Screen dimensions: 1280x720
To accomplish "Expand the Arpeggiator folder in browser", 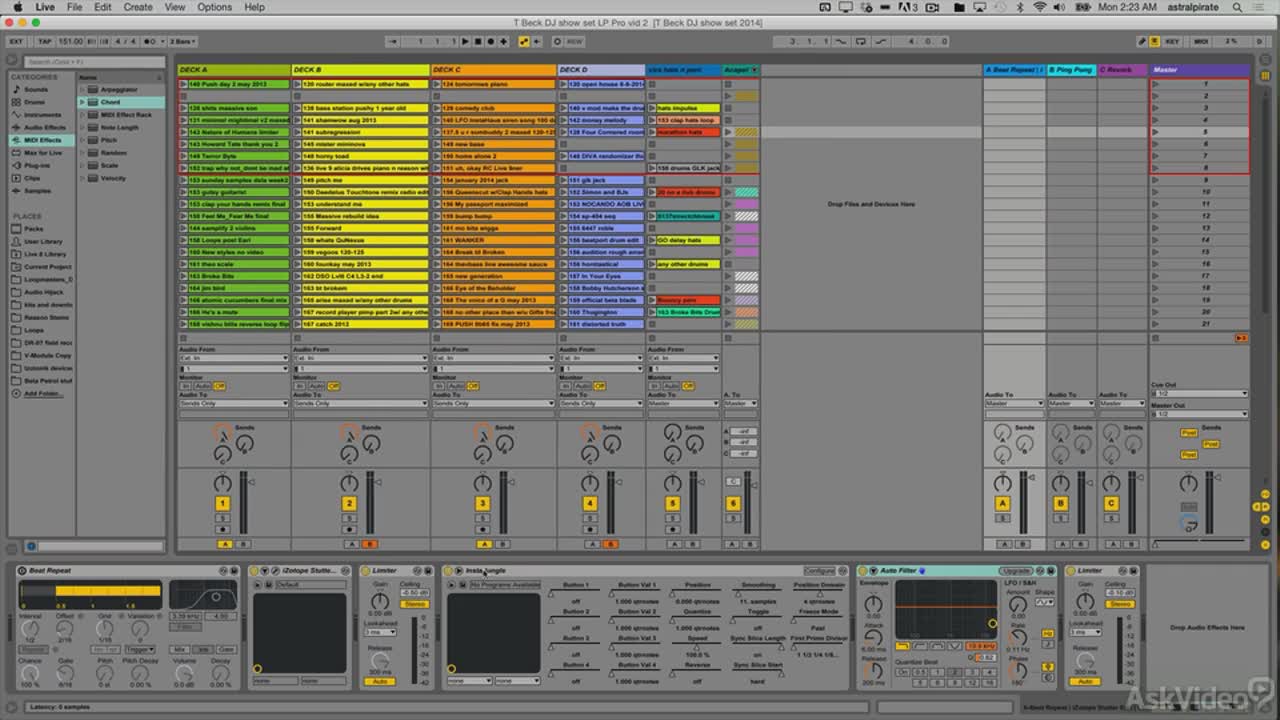I will click(x=83, y=89).
